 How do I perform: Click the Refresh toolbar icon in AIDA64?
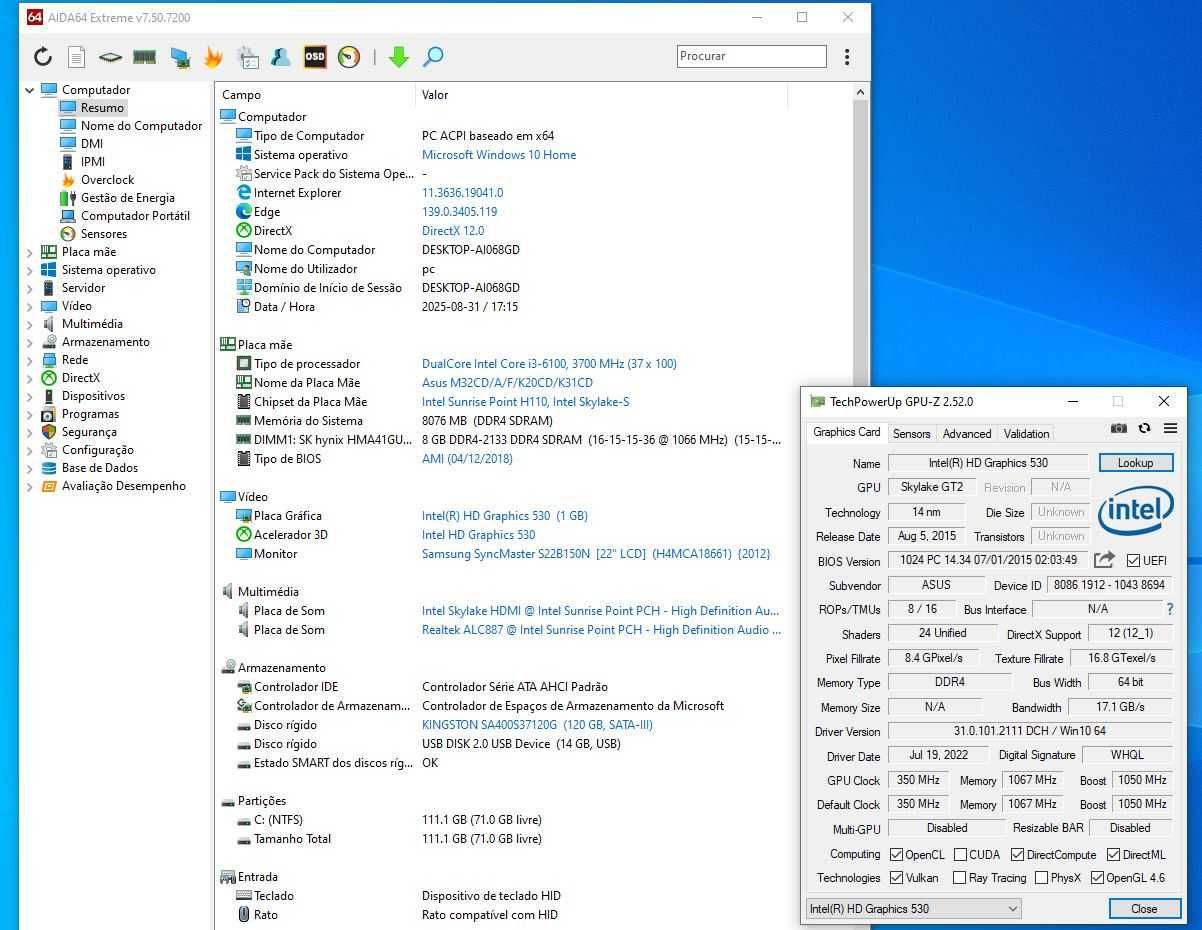(x=42, y=57)
